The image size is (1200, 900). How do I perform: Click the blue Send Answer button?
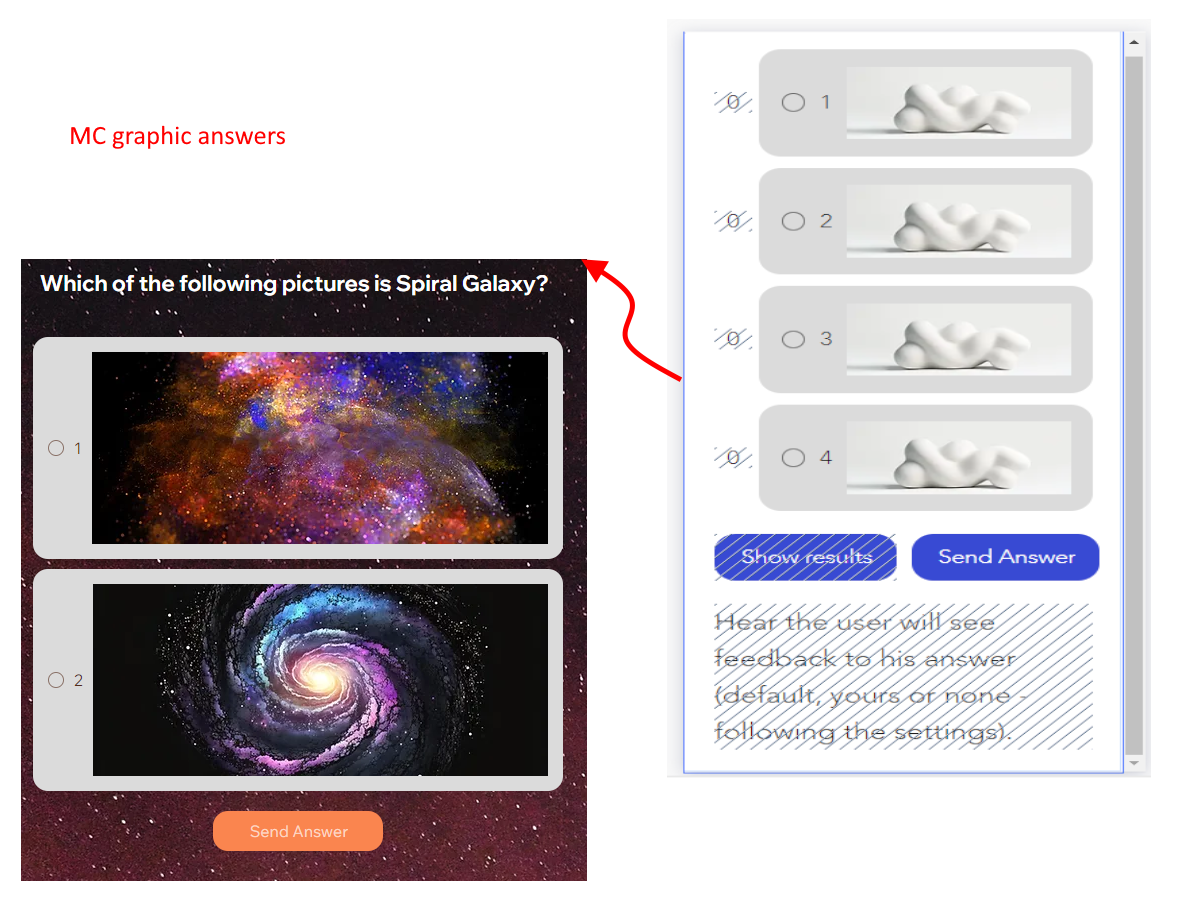coord(1006,557)
